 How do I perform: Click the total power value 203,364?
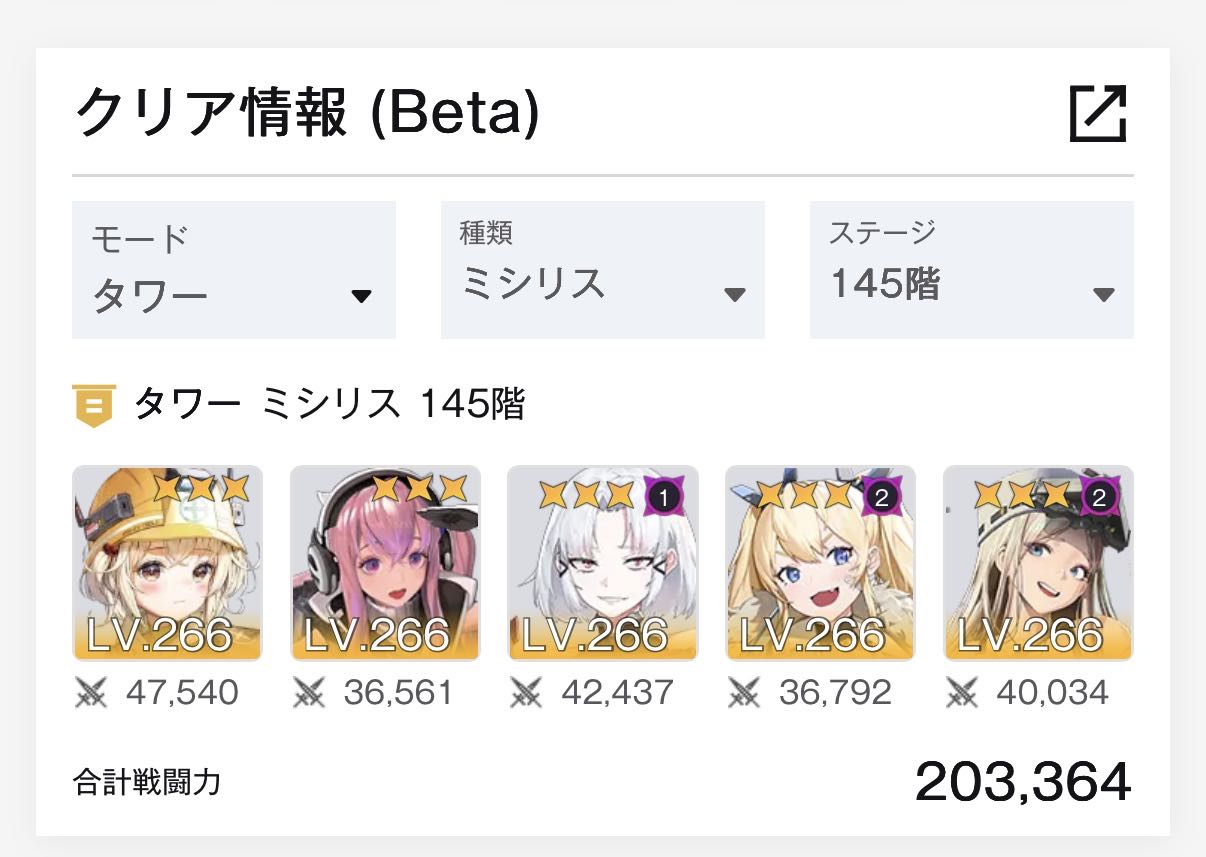1023,782
